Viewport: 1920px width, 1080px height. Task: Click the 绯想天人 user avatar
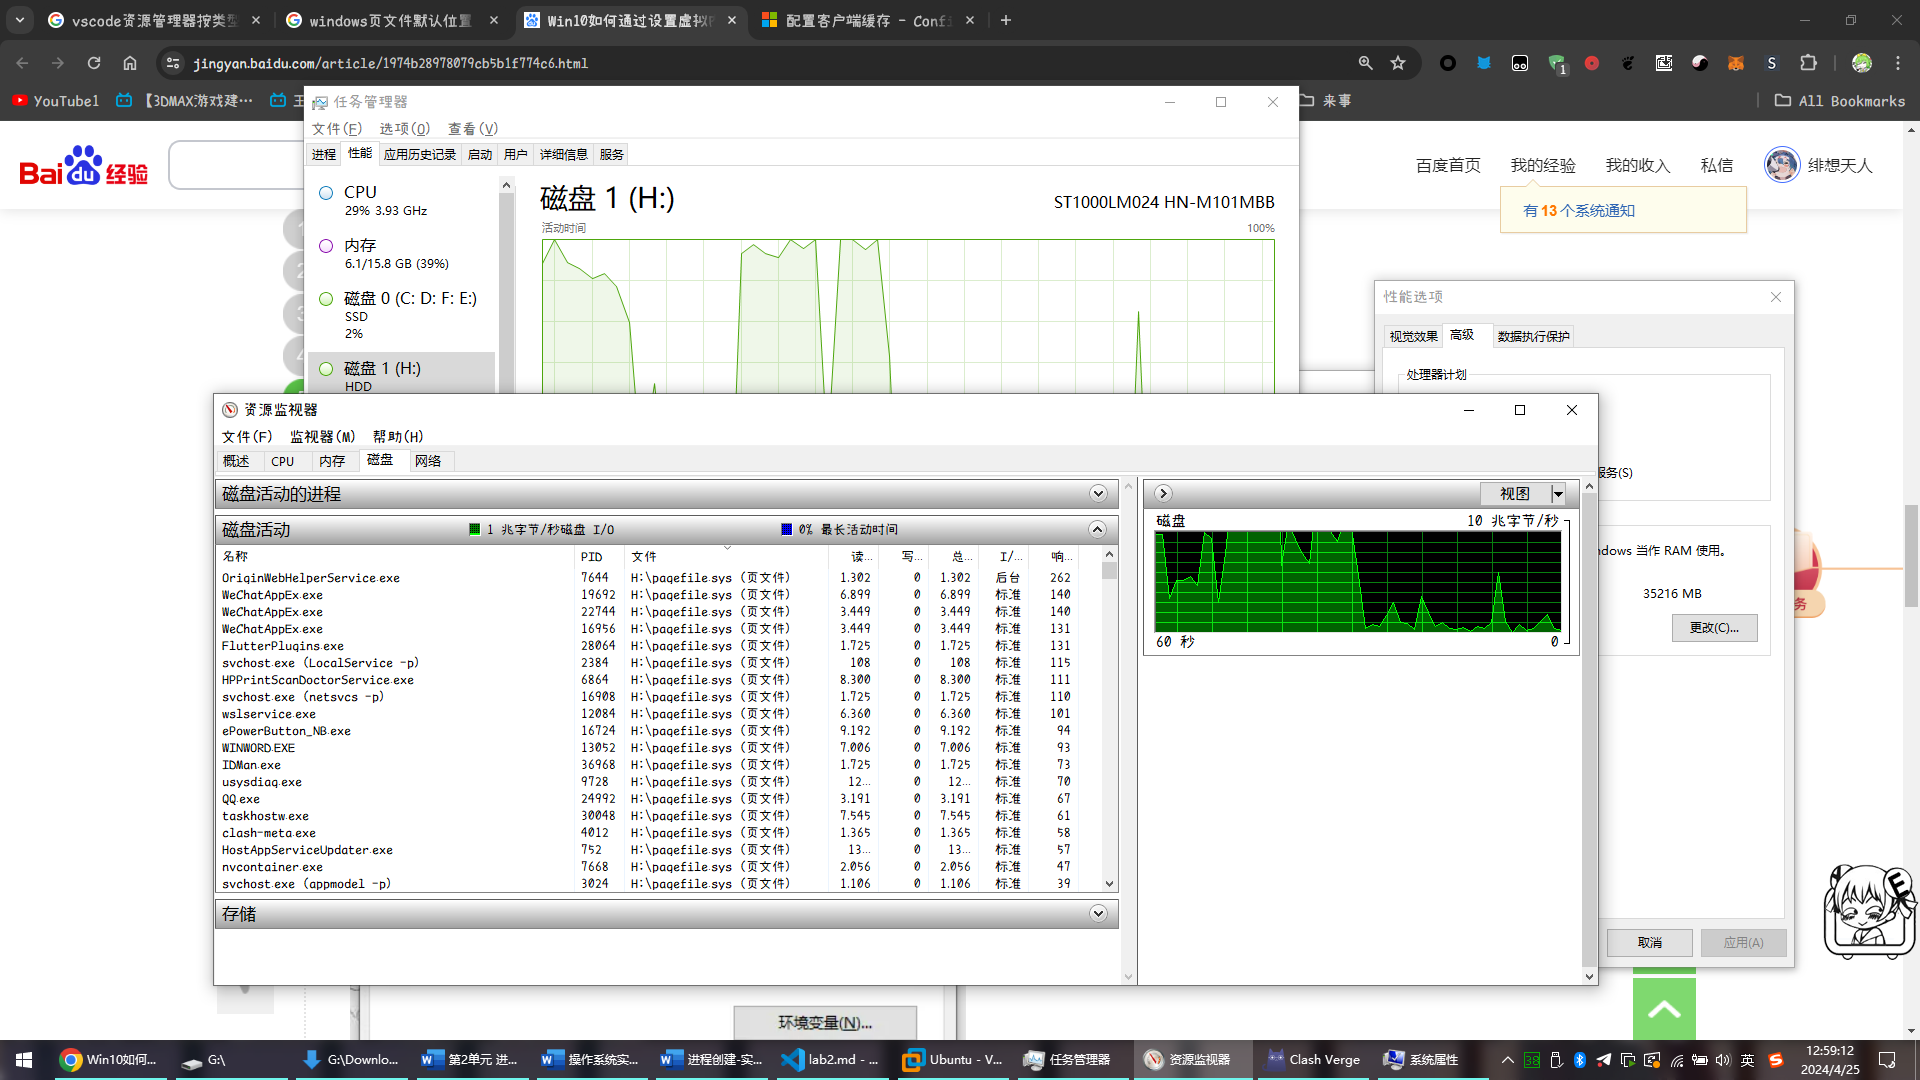point(1782,165)
